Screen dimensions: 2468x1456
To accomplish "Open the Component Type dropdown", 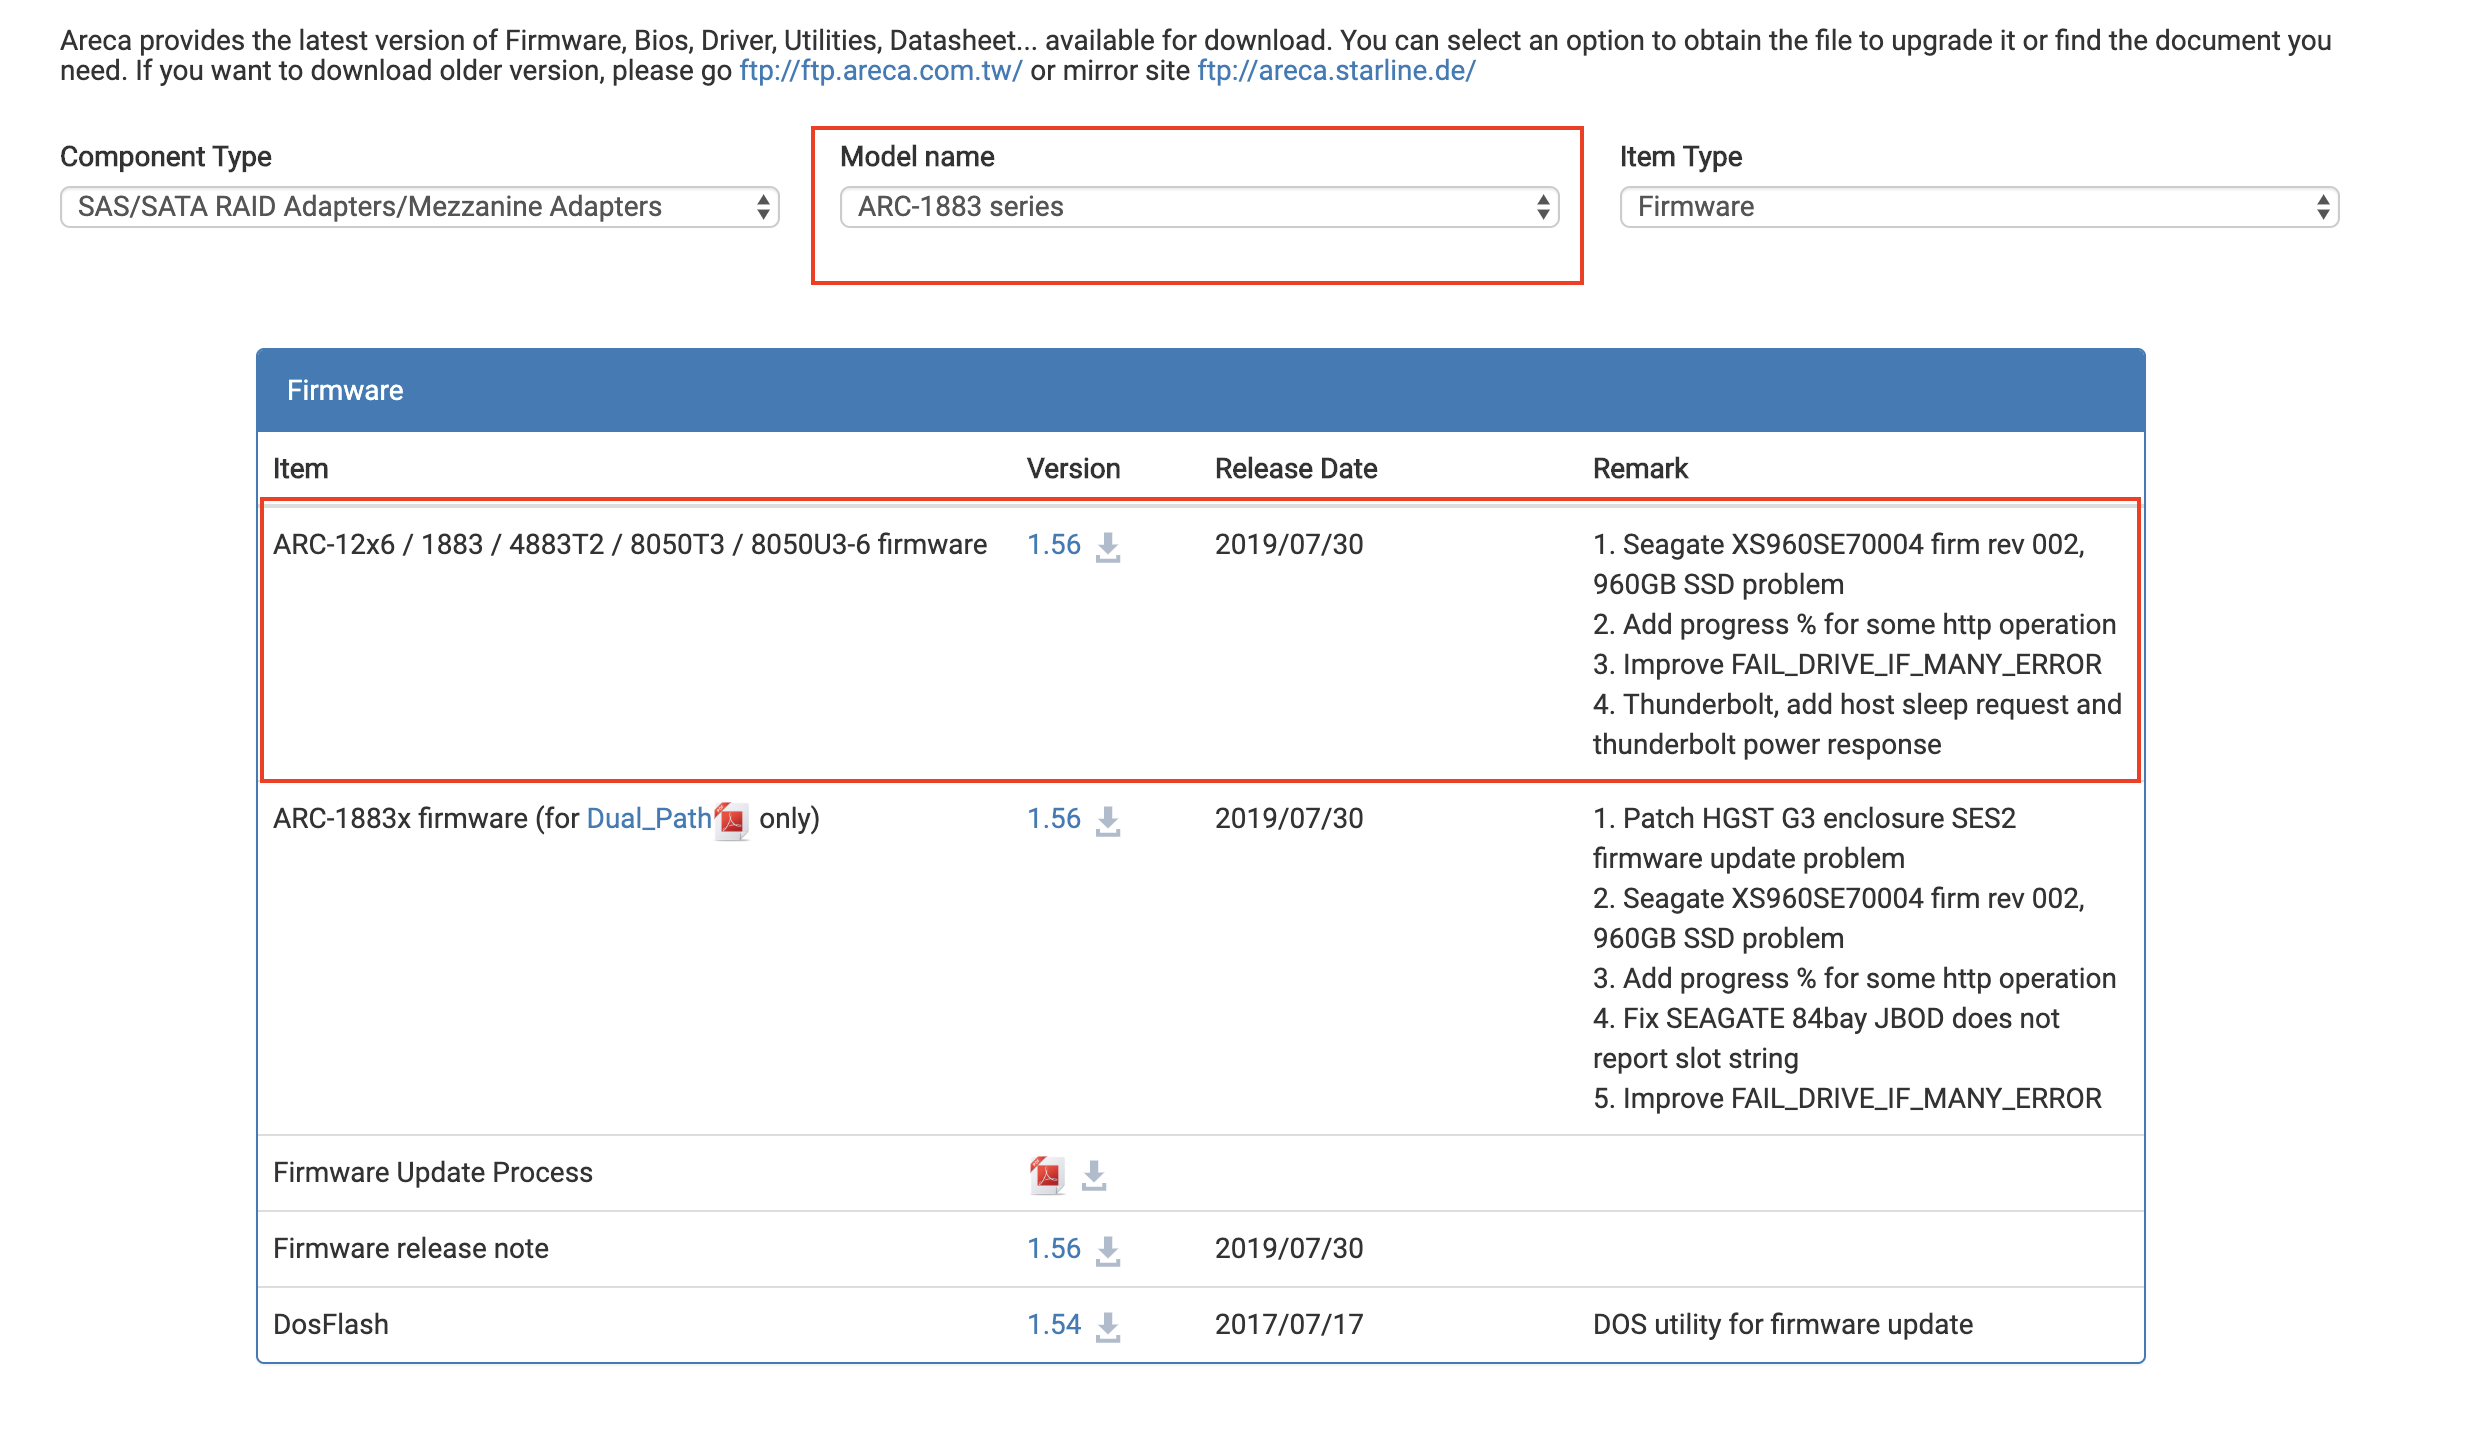I will coord(420,207).
